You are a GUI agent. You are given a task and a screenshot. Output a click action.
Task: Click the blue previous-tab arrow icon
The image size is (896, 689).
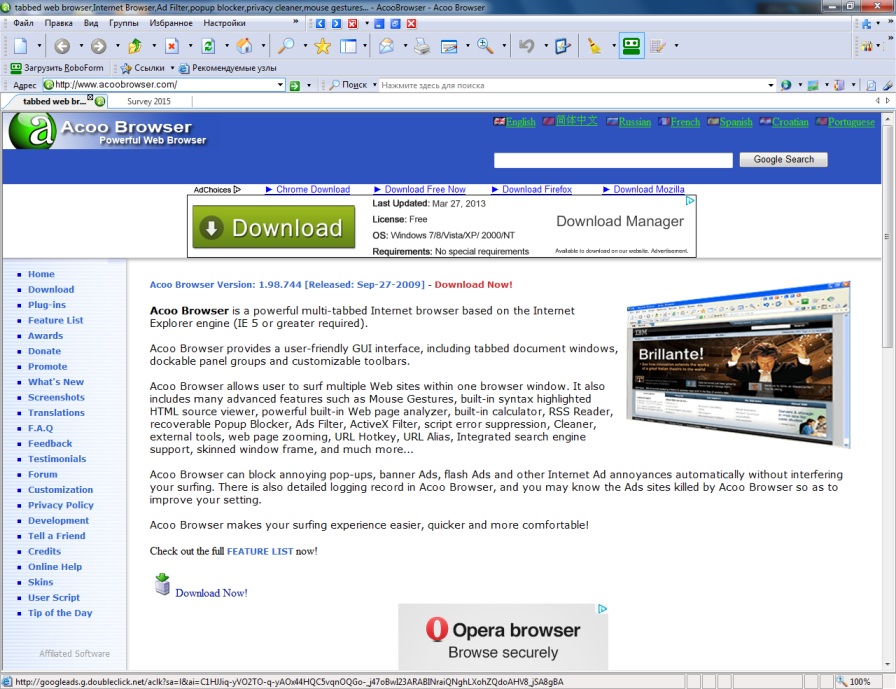(x=320, y=23)
